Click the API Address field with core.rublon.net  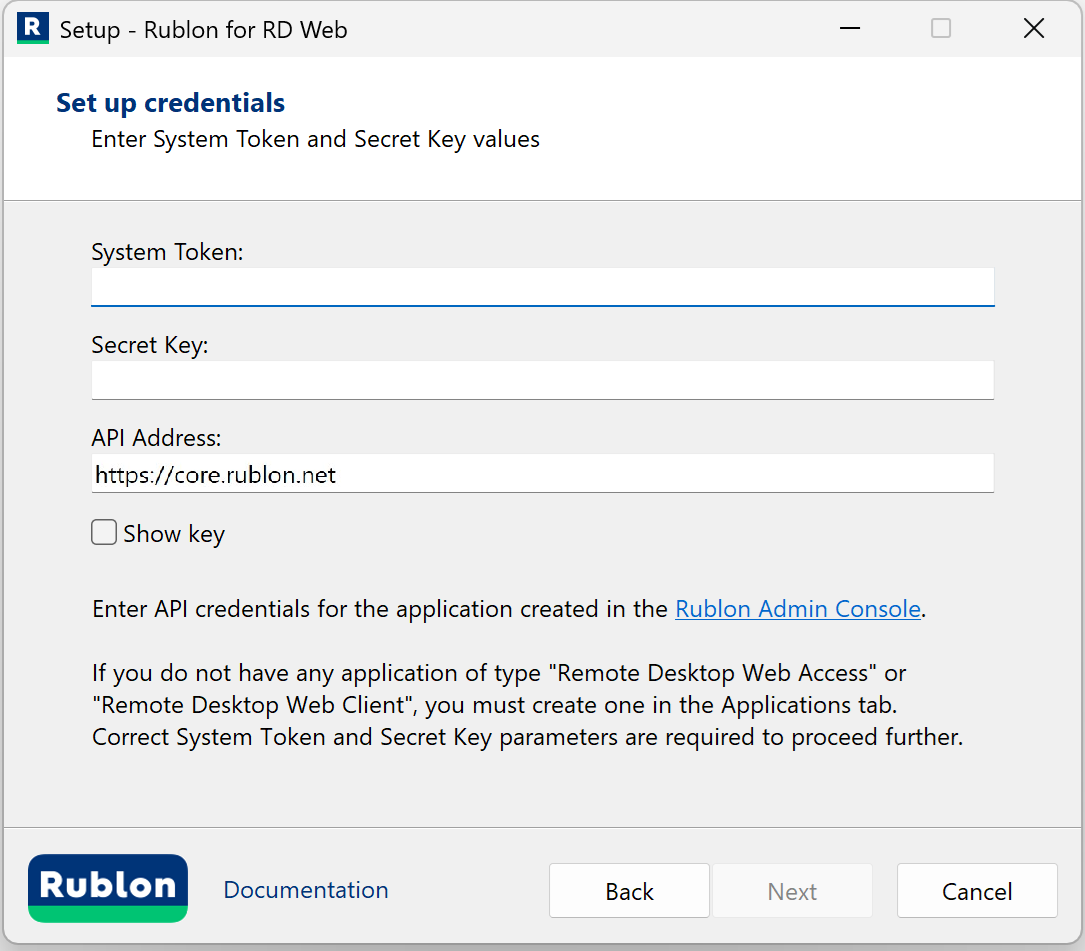[x=542, y=474]
